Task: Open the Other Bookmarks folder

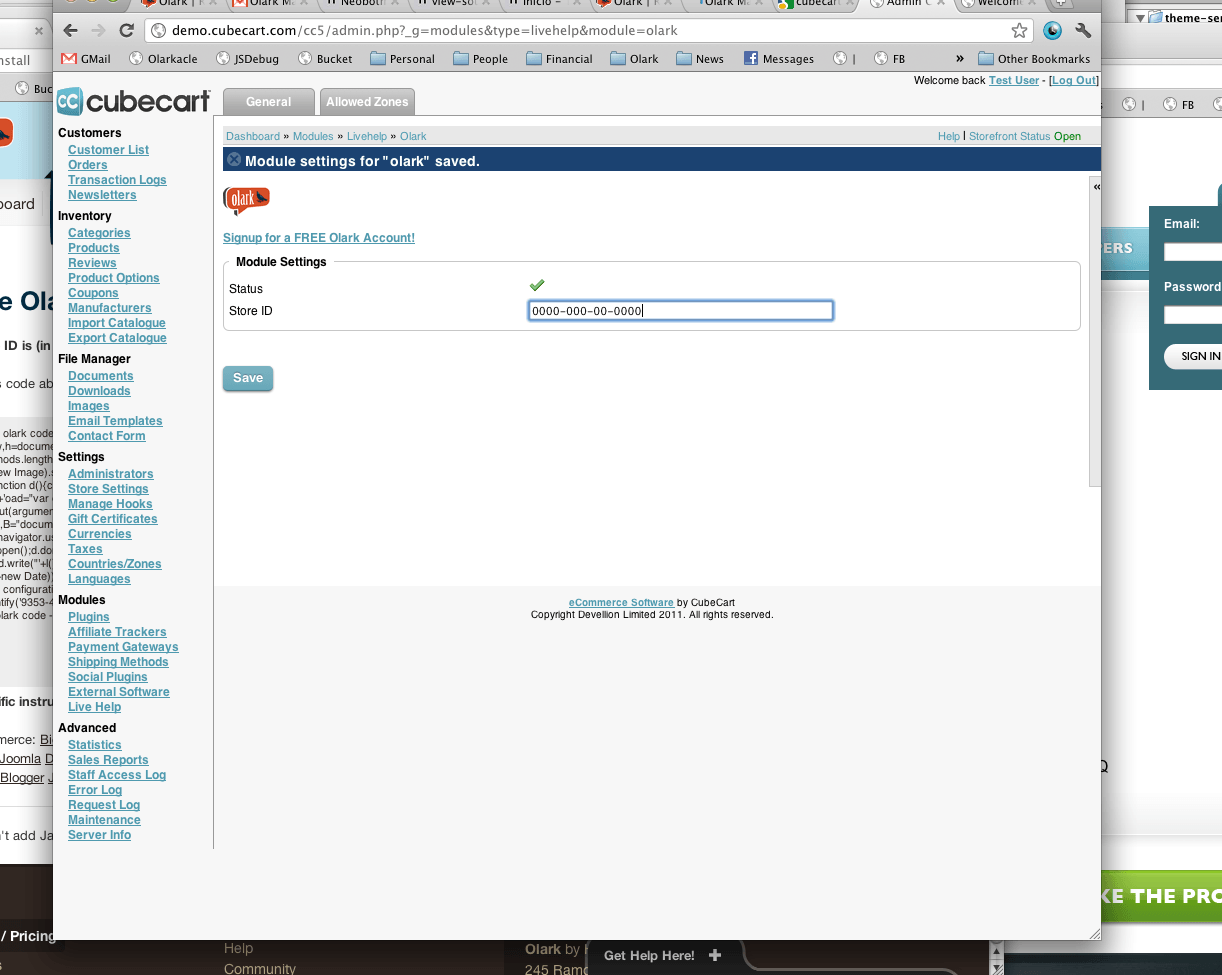Action: tap(1034, 59)
